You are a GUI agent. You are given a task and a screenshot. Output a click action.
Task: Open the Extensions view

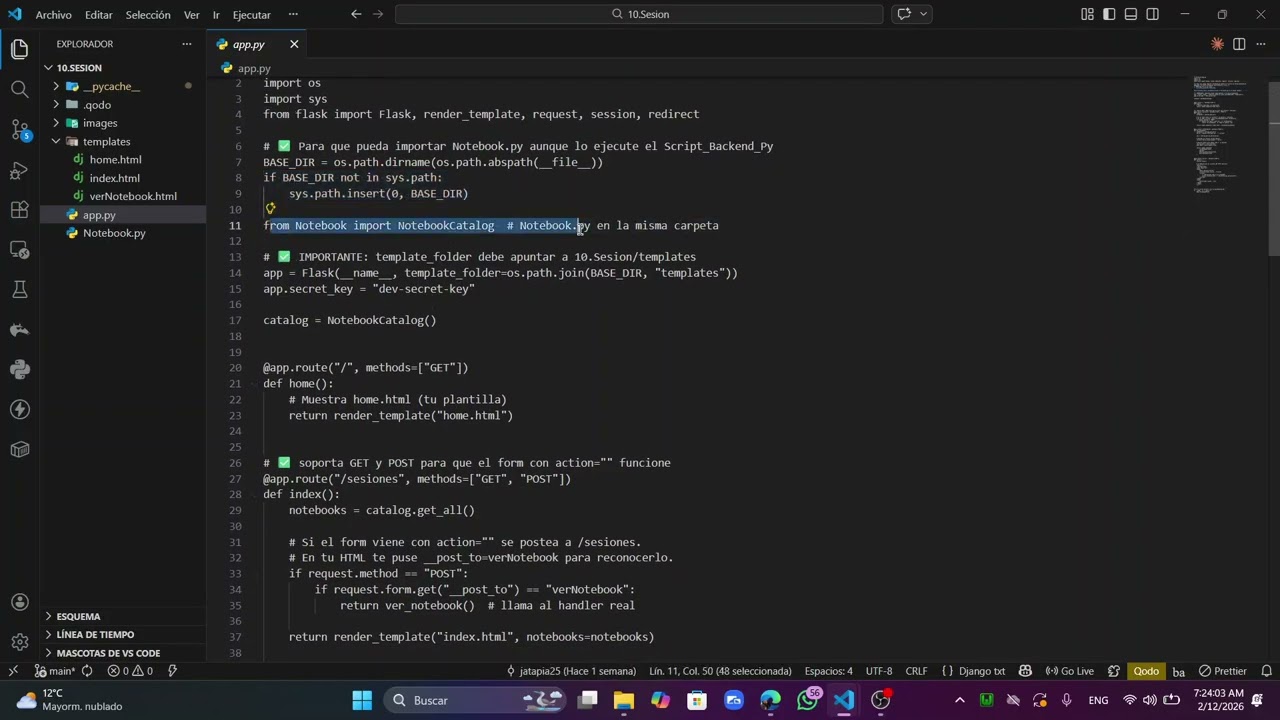click(19, 209)
